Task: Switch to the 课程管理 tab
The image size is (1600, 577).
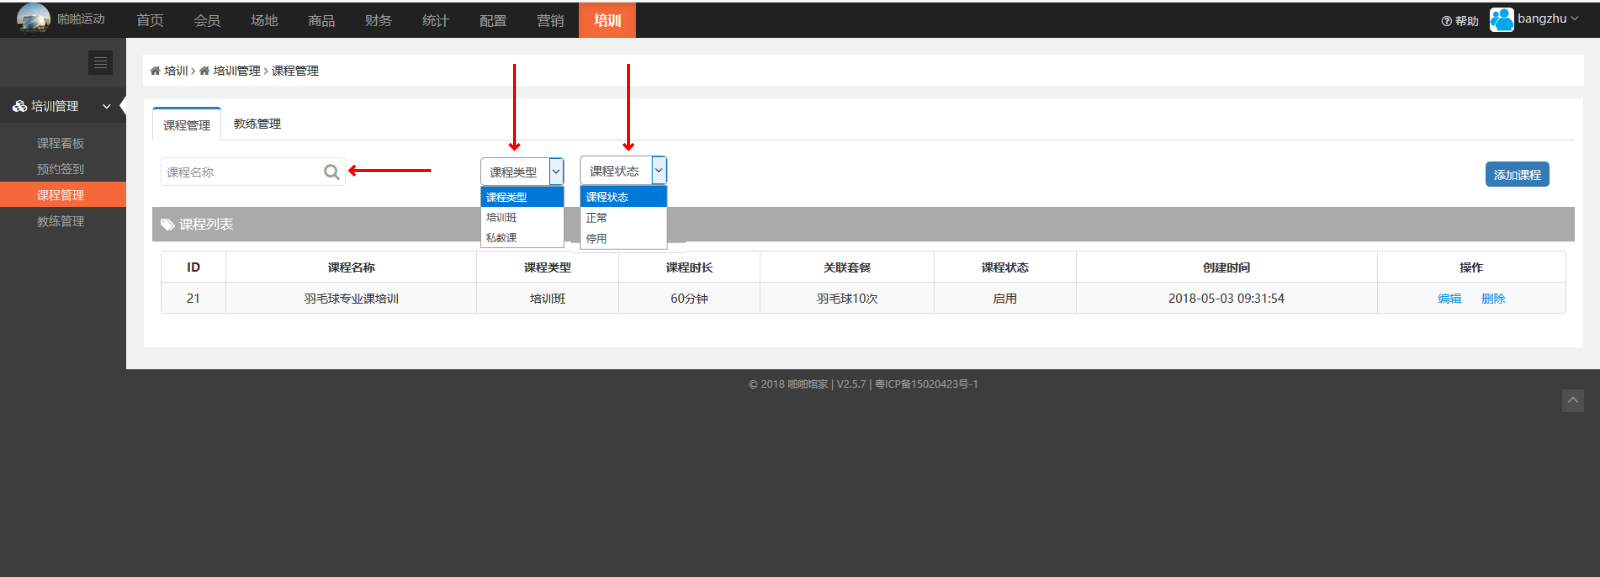Action: click(x=187, y=125)
